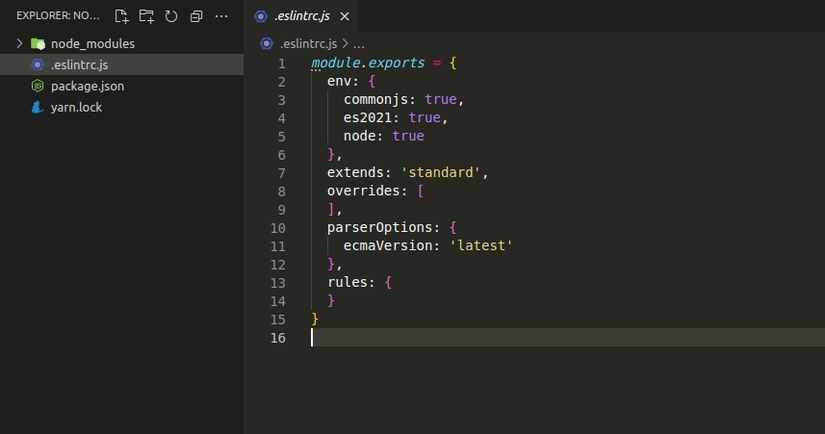The height and width of the screenshot is (434, 825).
Task: Click the word 'exports' on line 1
Action: 396,63
